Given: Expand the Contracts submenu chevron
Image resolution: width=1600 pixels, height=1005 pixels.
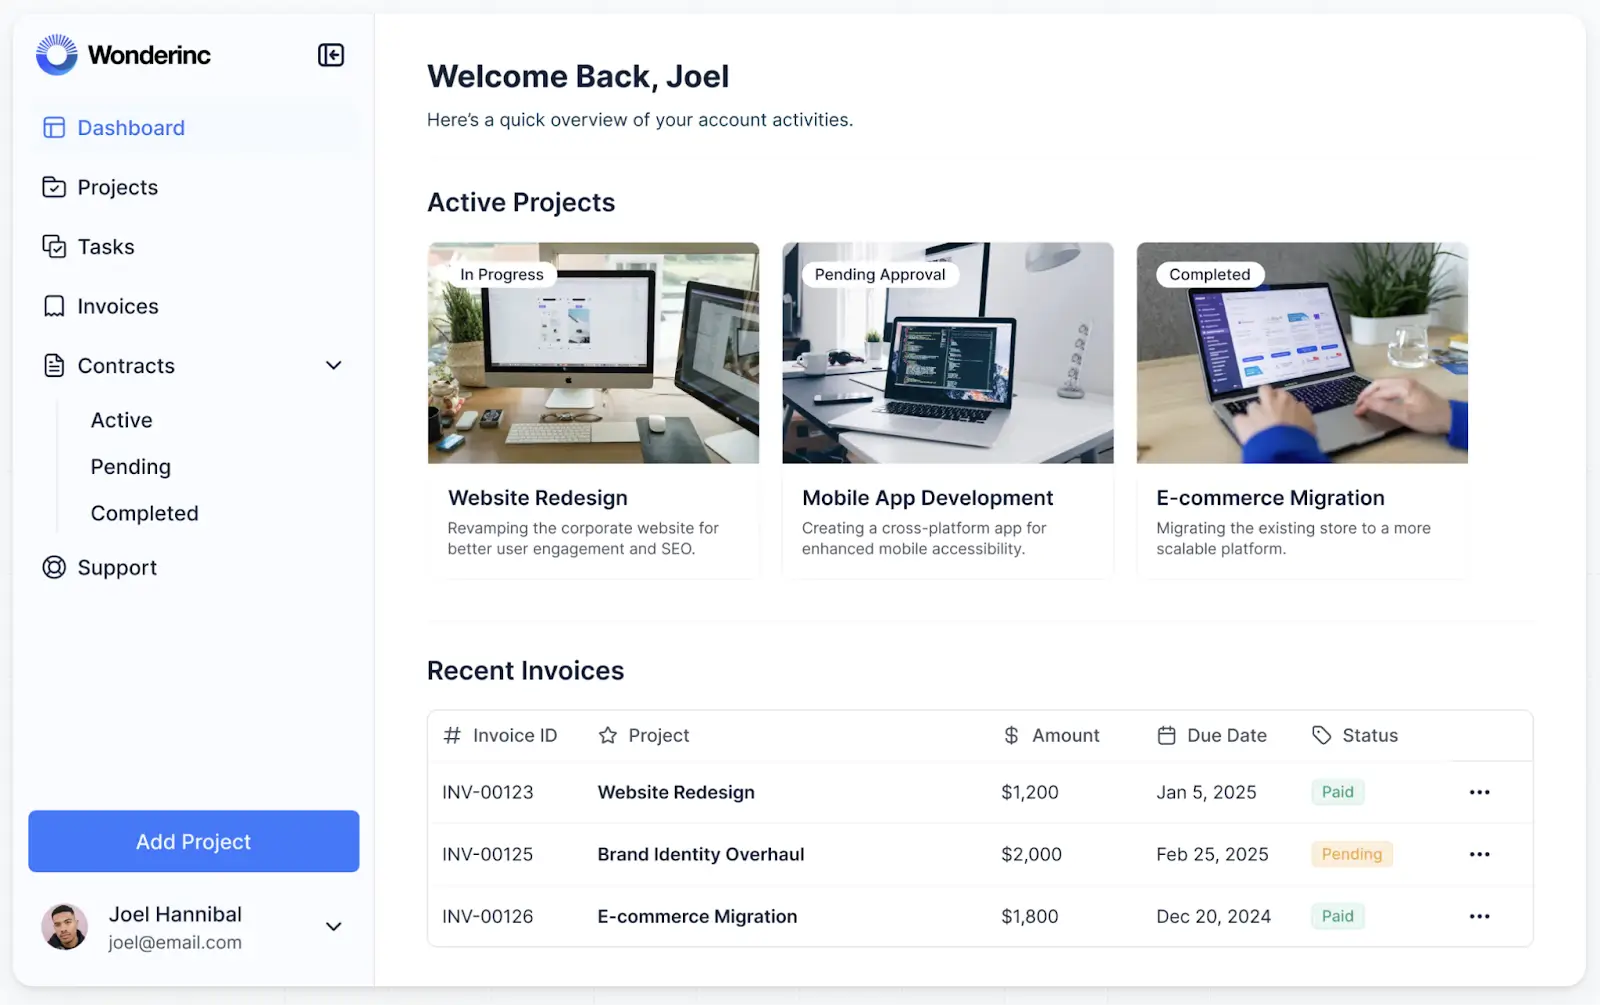Looking at the screenshot, I should (333, 366).
